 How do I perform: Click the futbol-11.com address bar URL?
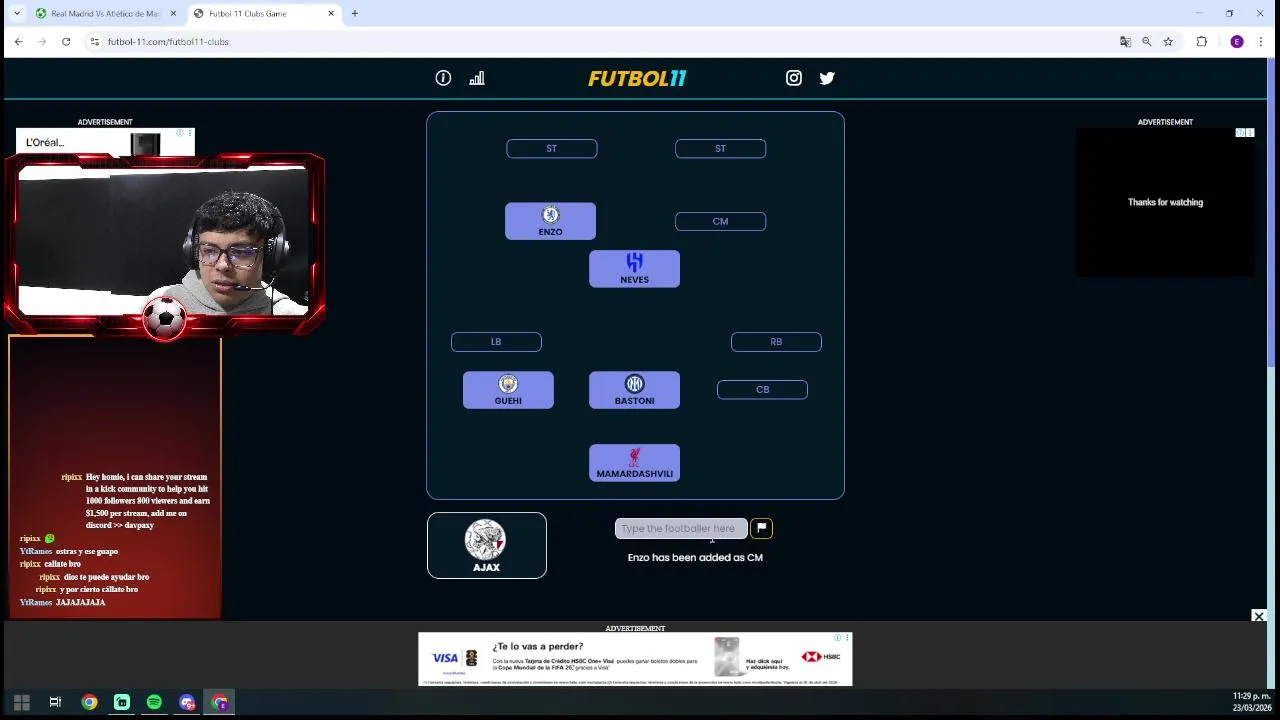(168, 41)
